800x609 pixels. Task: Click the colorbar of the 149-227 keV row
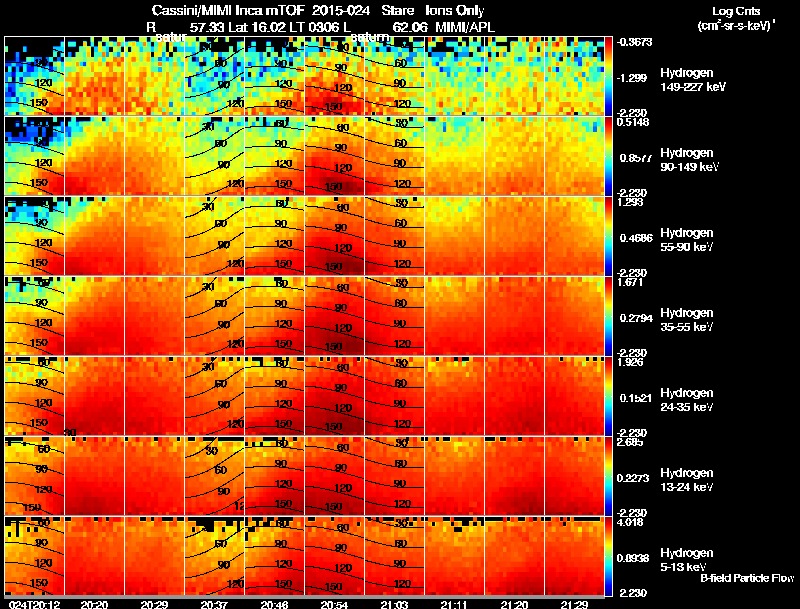coord(608,76)
